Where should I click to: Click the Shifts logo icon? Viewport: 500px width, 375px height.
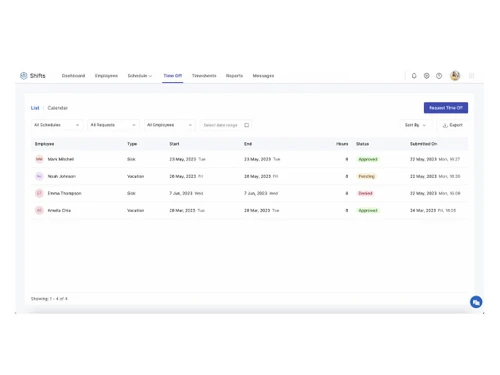click(x=24, y=76)
